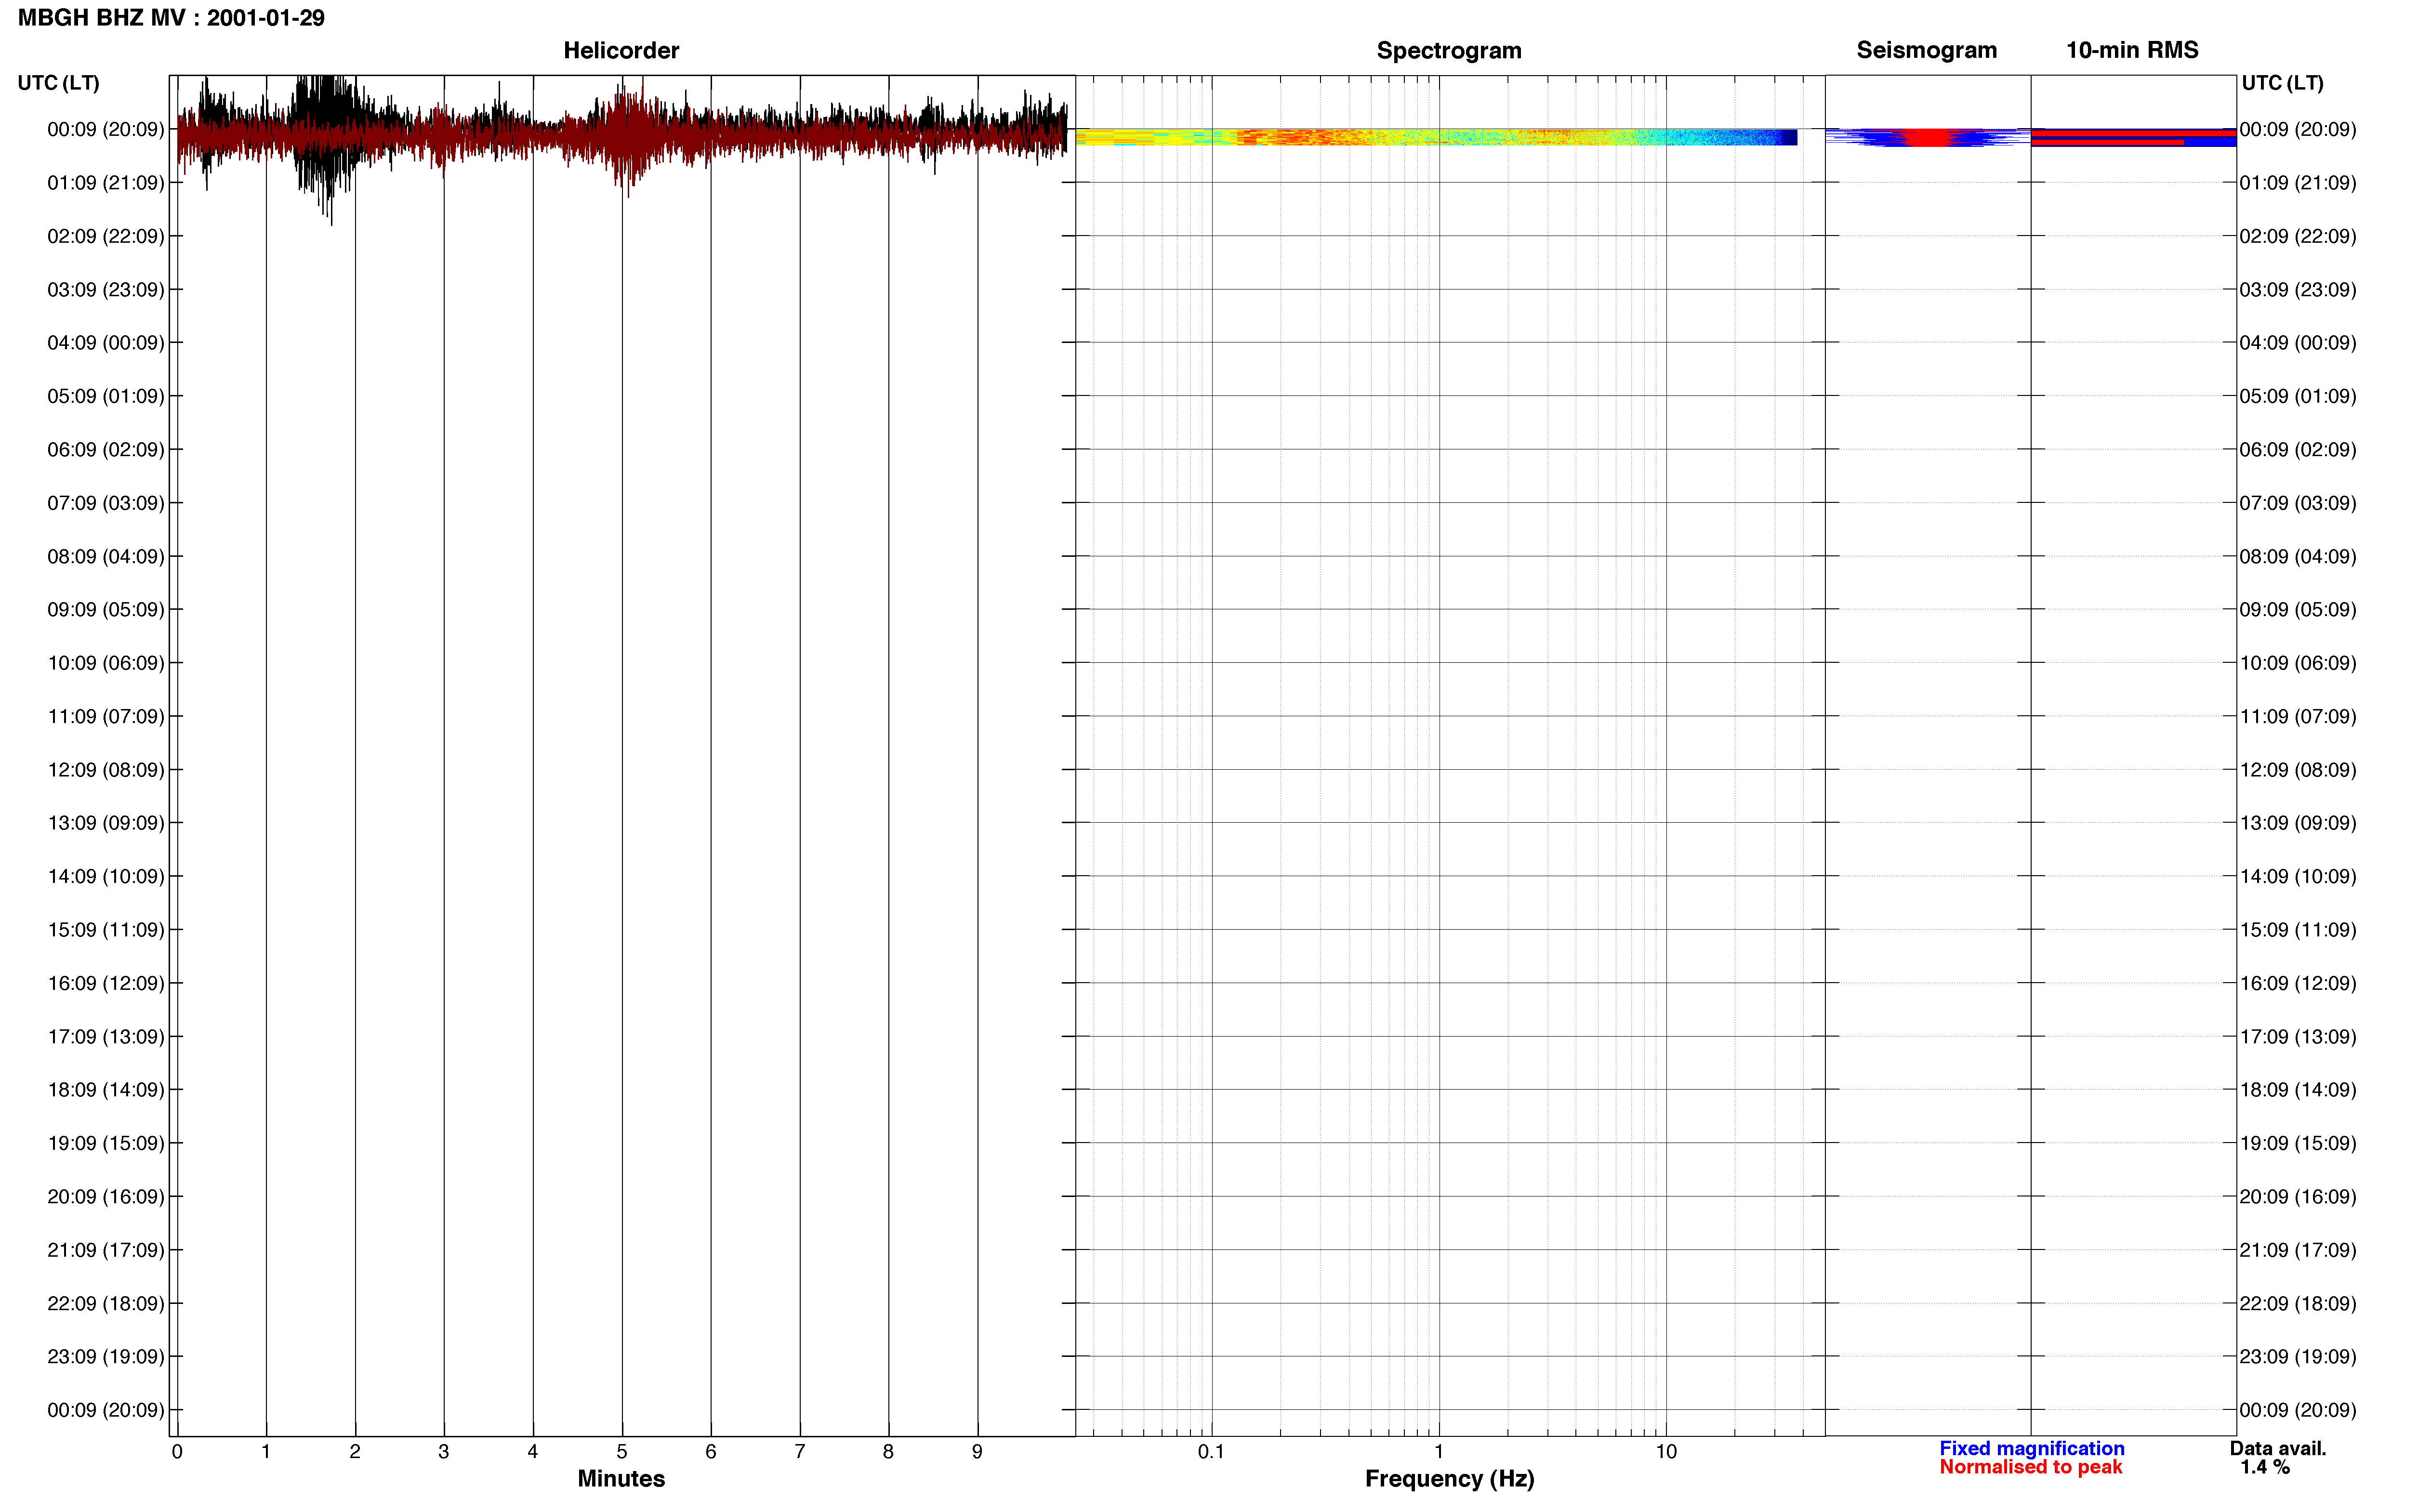Click '08:09 (04:09)' on the helicorder time axis

(105, 556)
